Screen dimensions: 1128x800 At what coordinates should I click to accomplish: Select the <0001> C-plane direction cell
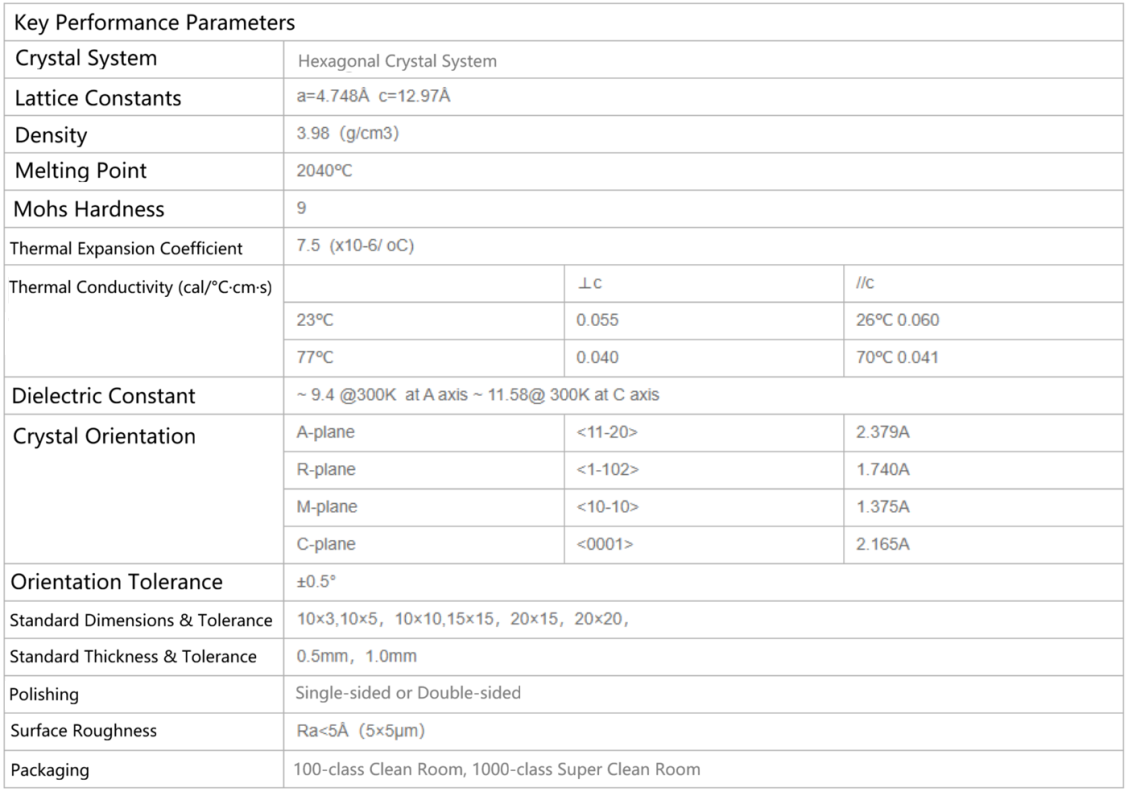pyautogui.click(x=605, y=545)
